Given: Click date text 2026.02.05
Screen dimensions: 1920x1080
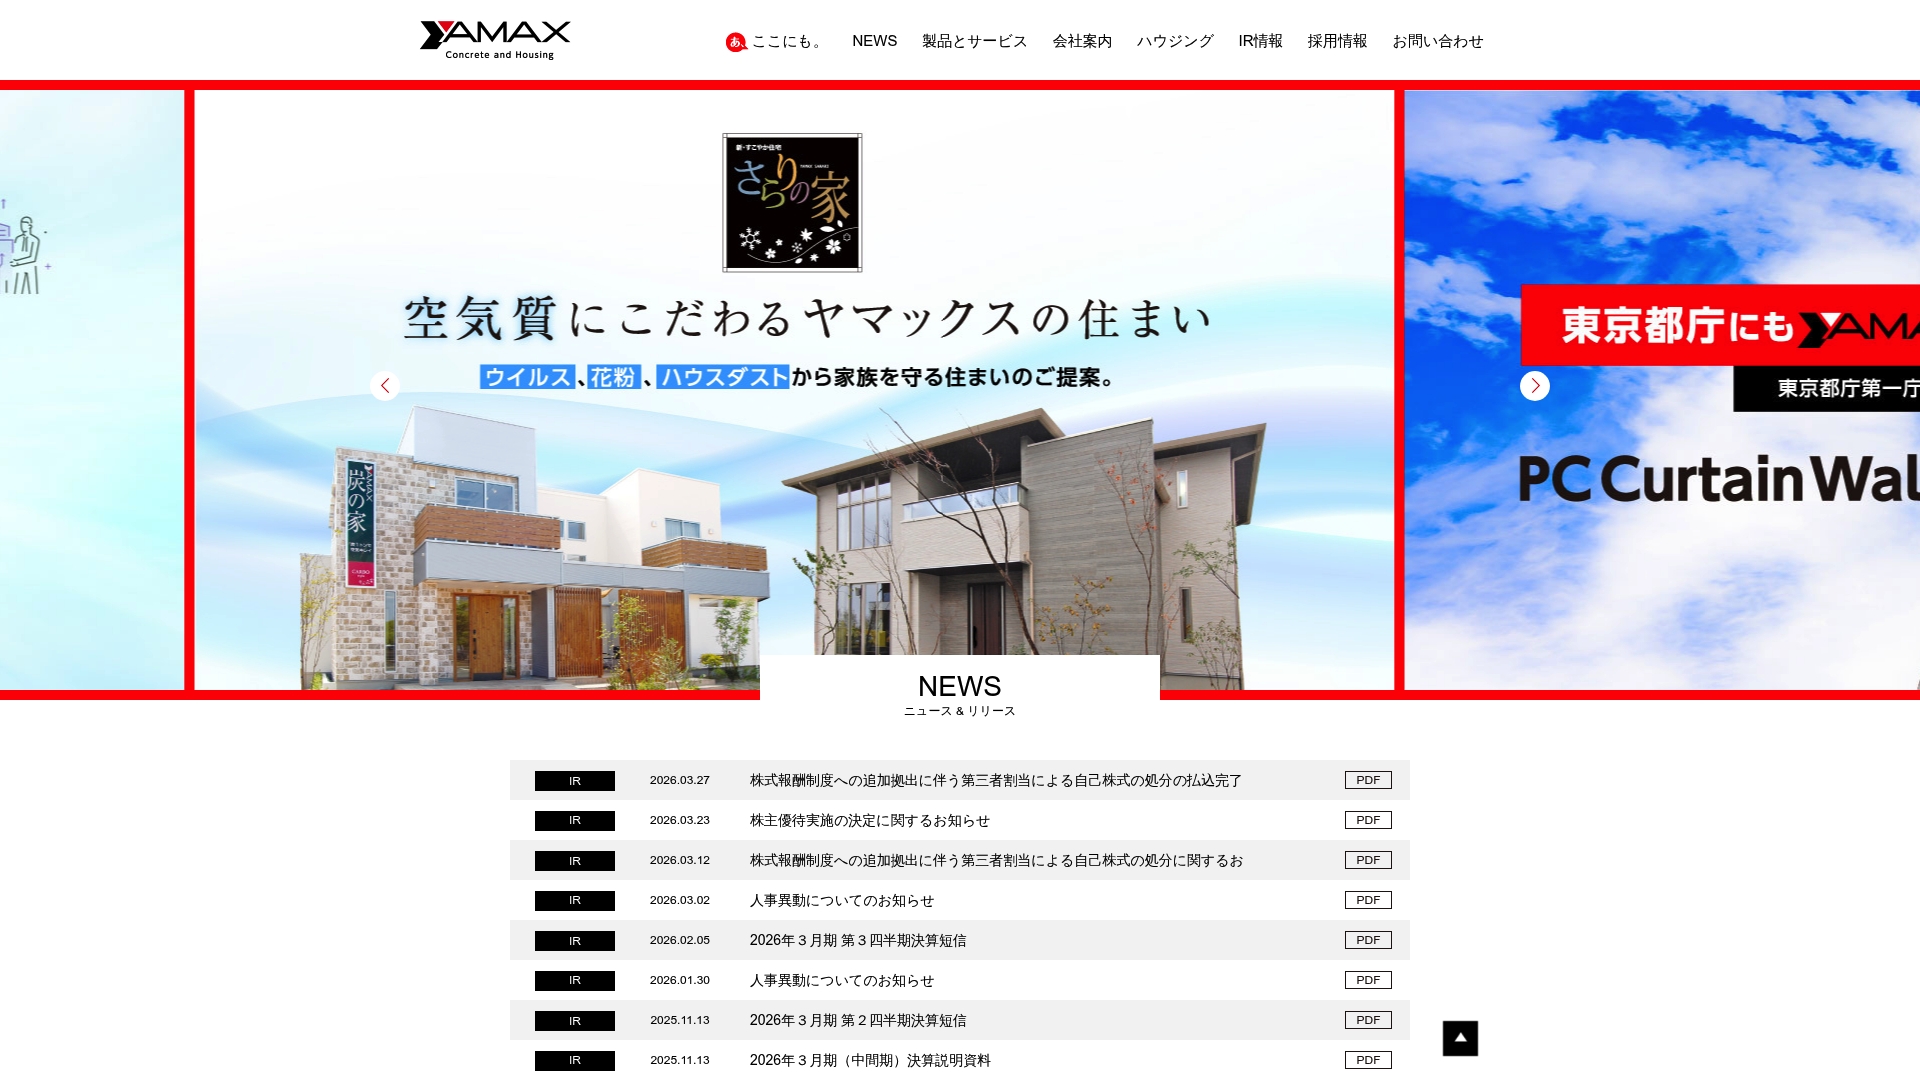Looking at the screenshot, I should pyautogui.click(x=680, y=940).
